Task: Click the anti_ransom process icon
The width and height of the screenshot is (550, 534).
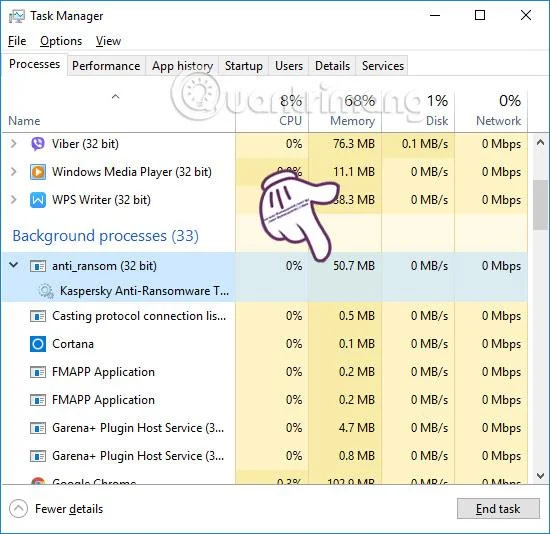Action: (x=38, y=266)
